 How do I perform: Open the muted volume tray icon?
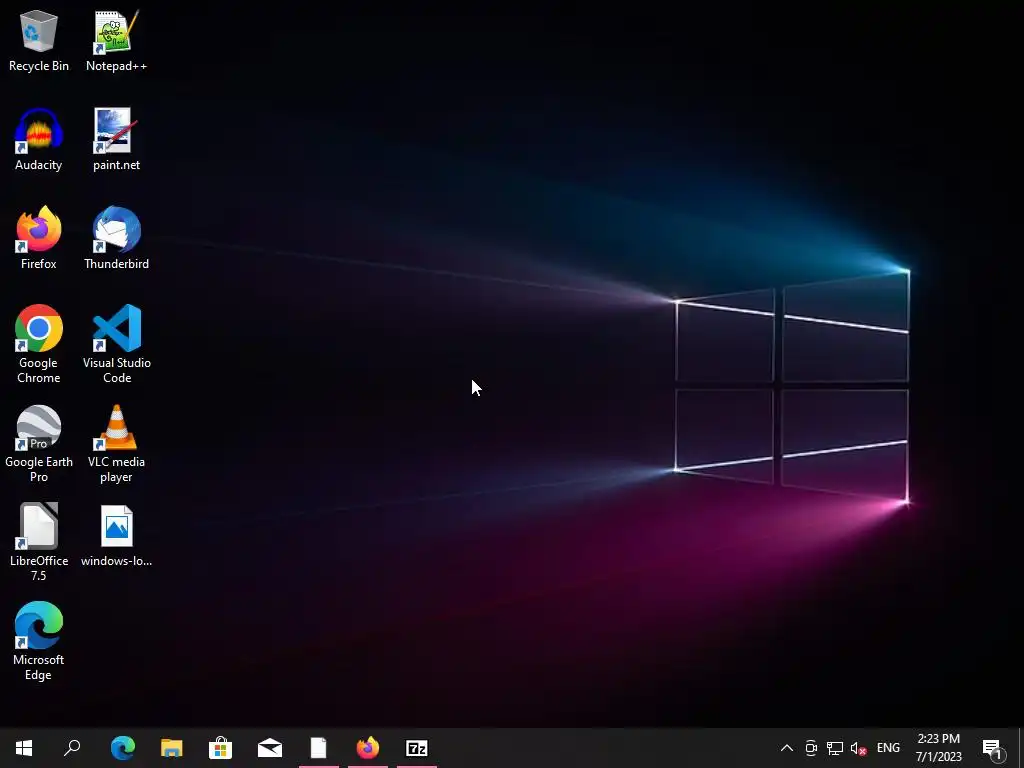(858, 748)
